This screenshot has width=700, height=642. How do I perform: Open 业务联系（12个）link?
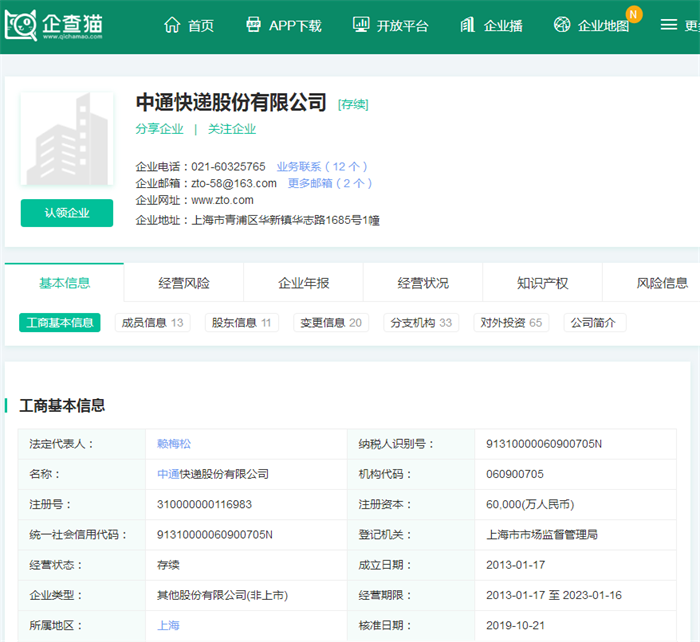[x=322, y=167]
